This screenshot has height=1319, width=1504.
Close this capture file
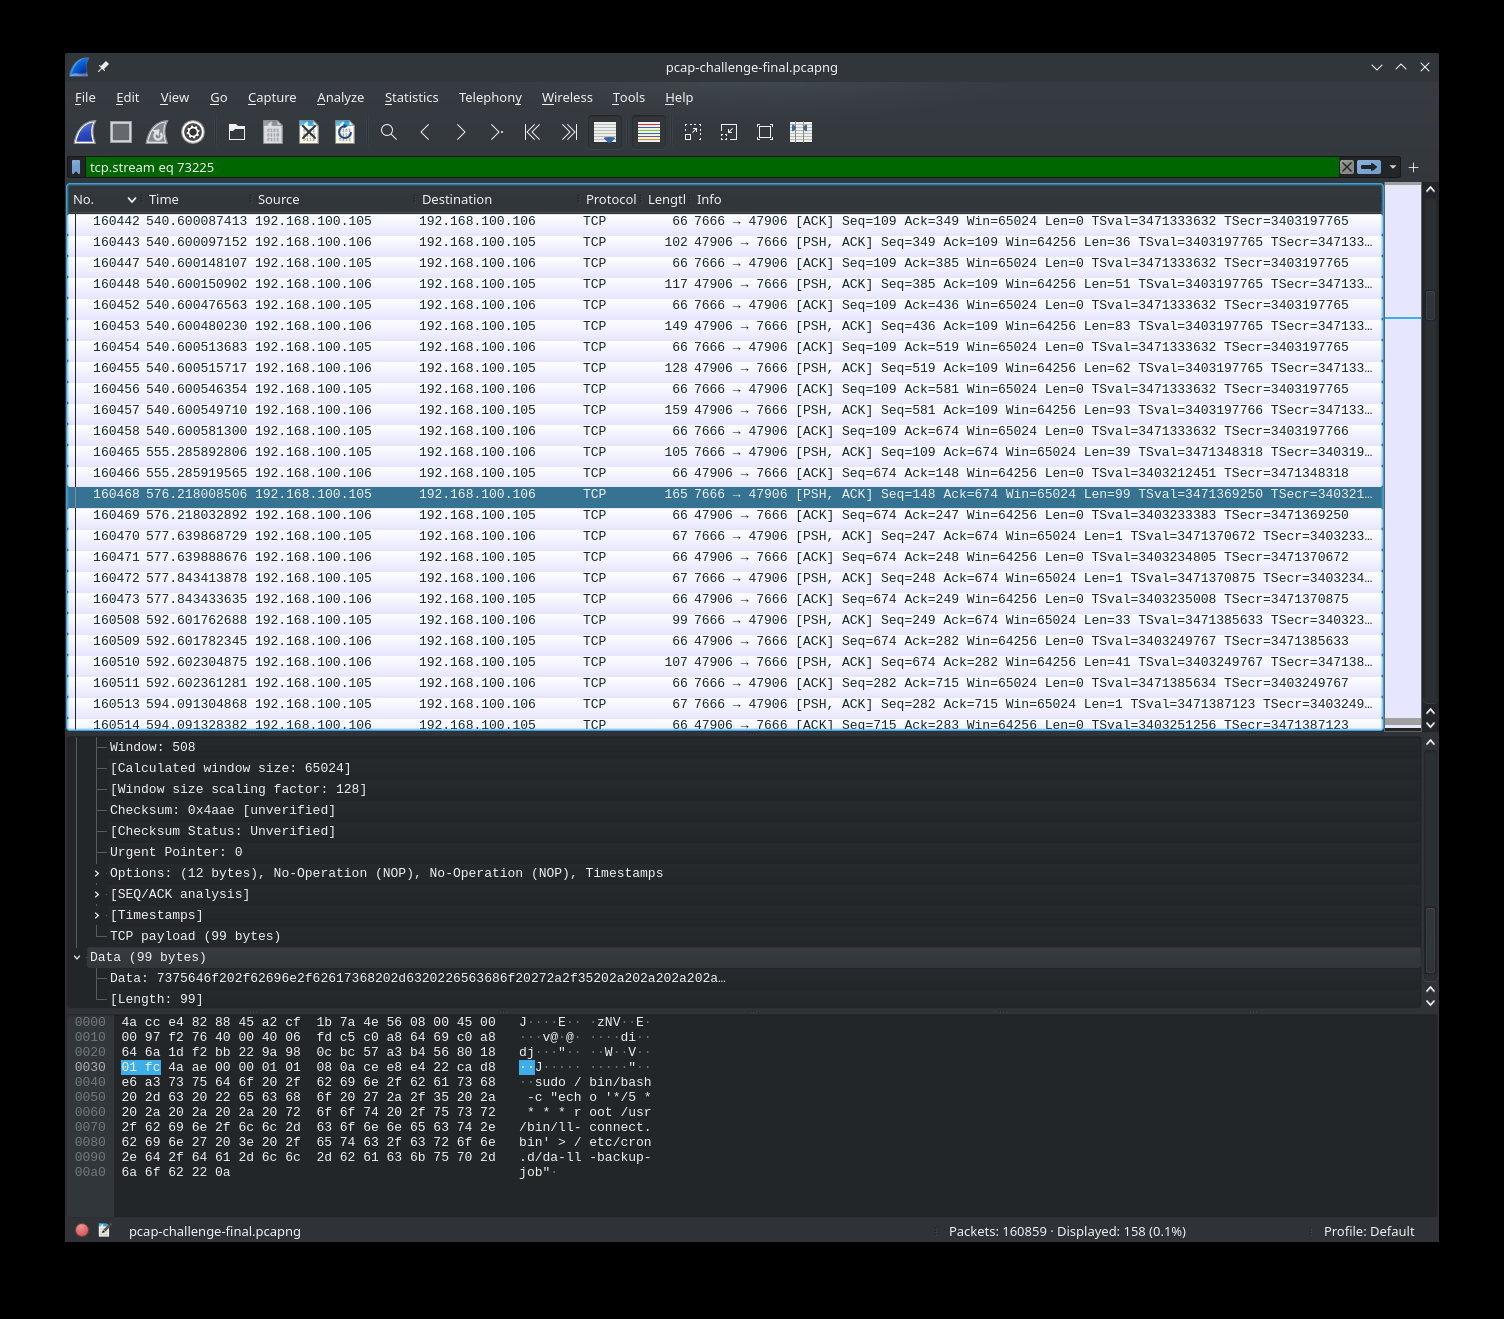click(309, 132)
